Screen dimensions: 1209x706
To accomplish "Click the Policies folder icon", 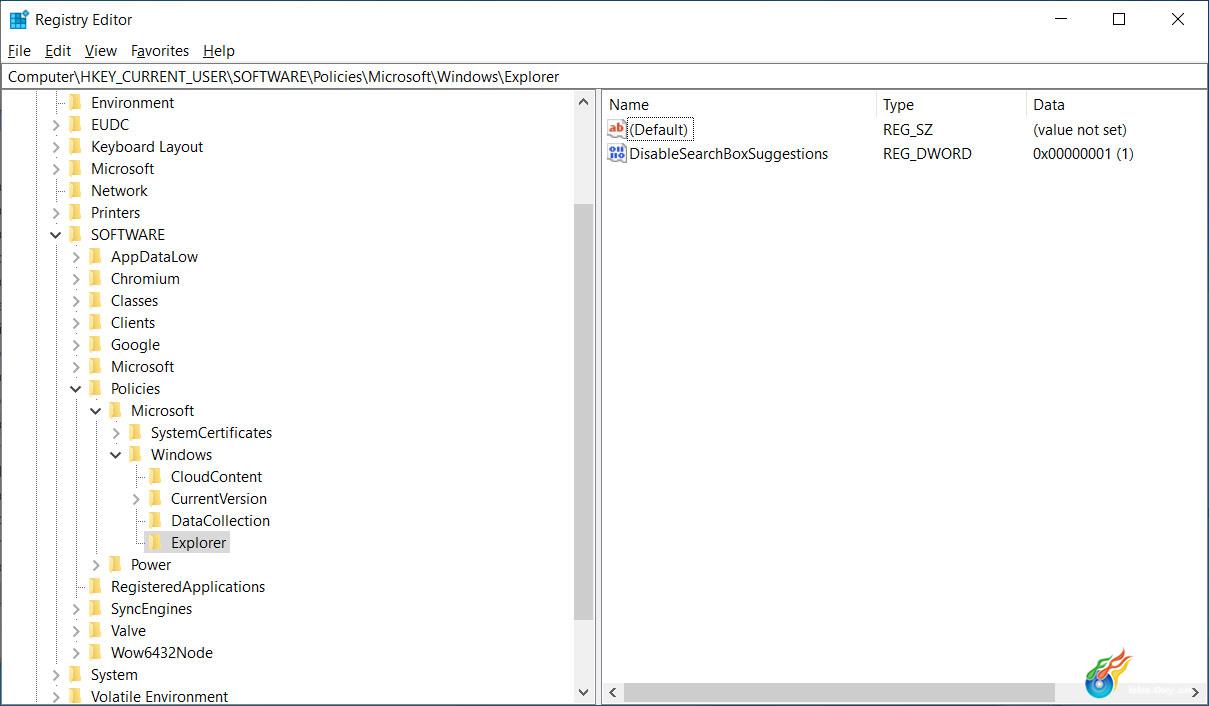I will pyautogui.click(x=95, y=388).
